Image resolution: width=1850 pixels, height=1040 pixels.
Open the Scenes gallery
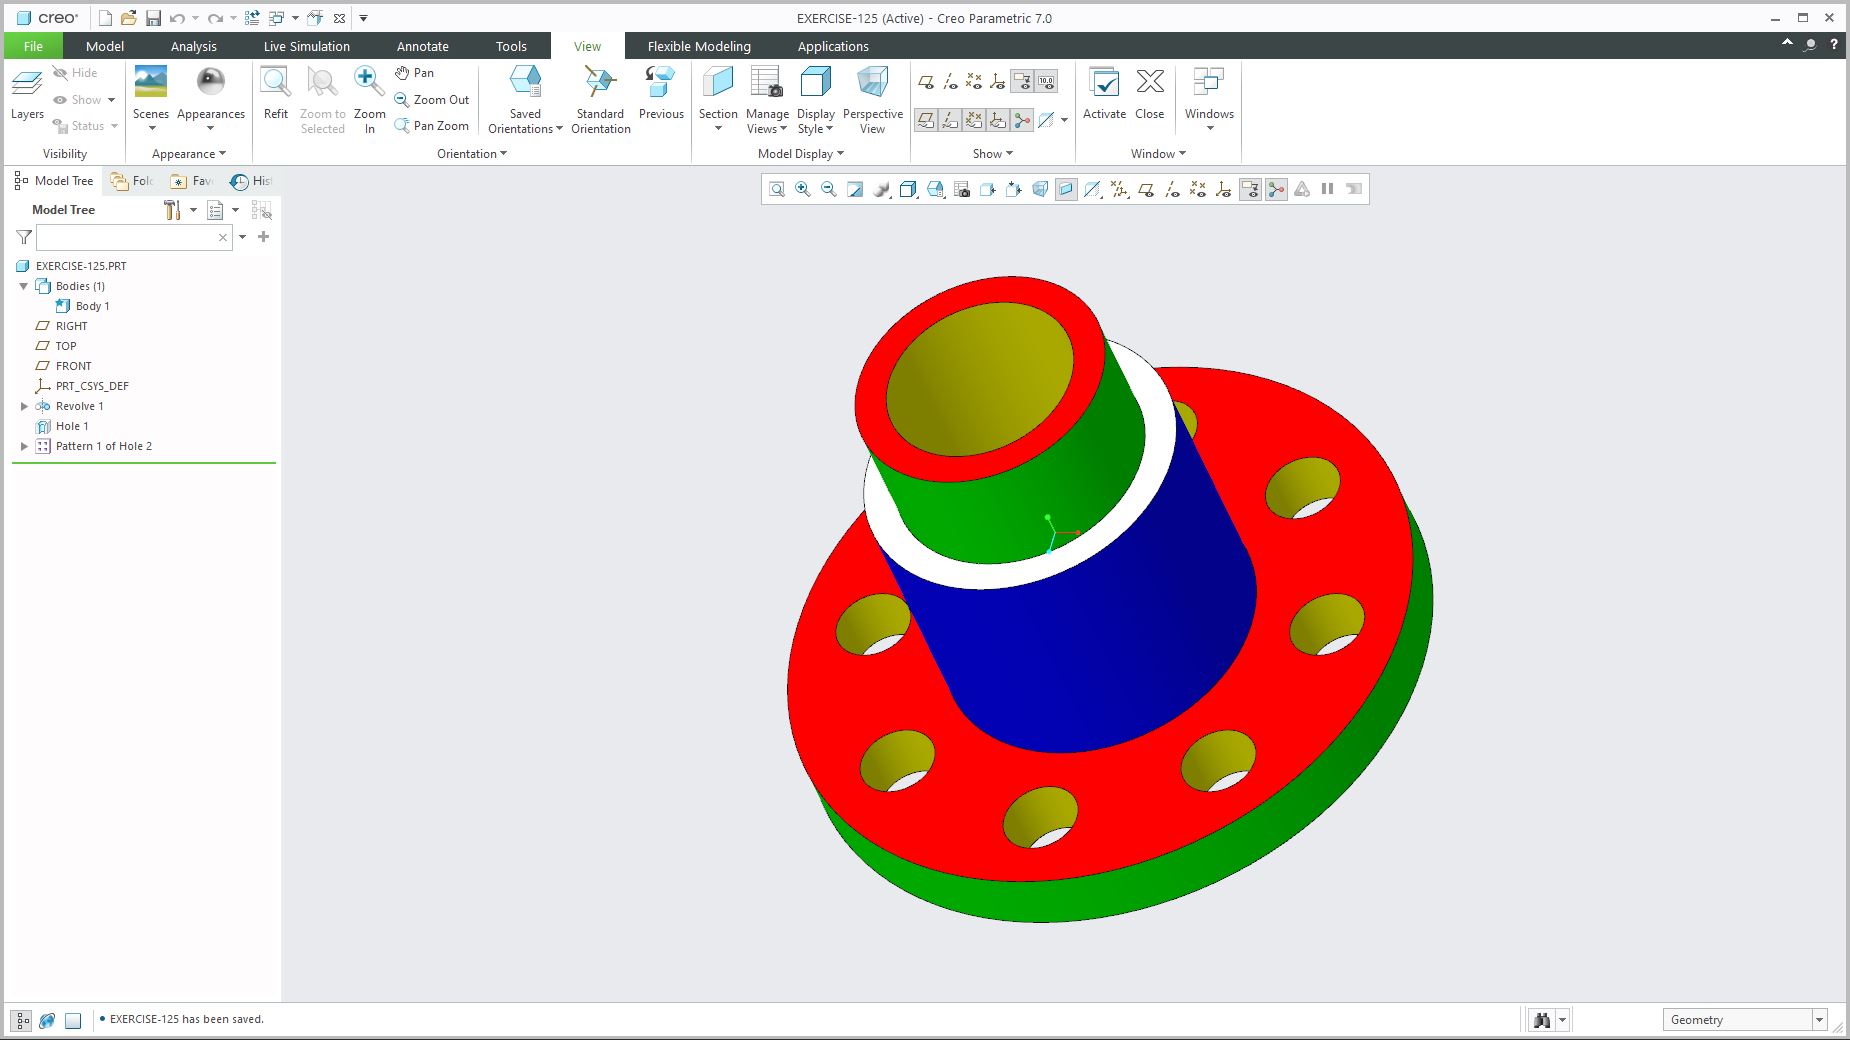click(x=151, y=97)
